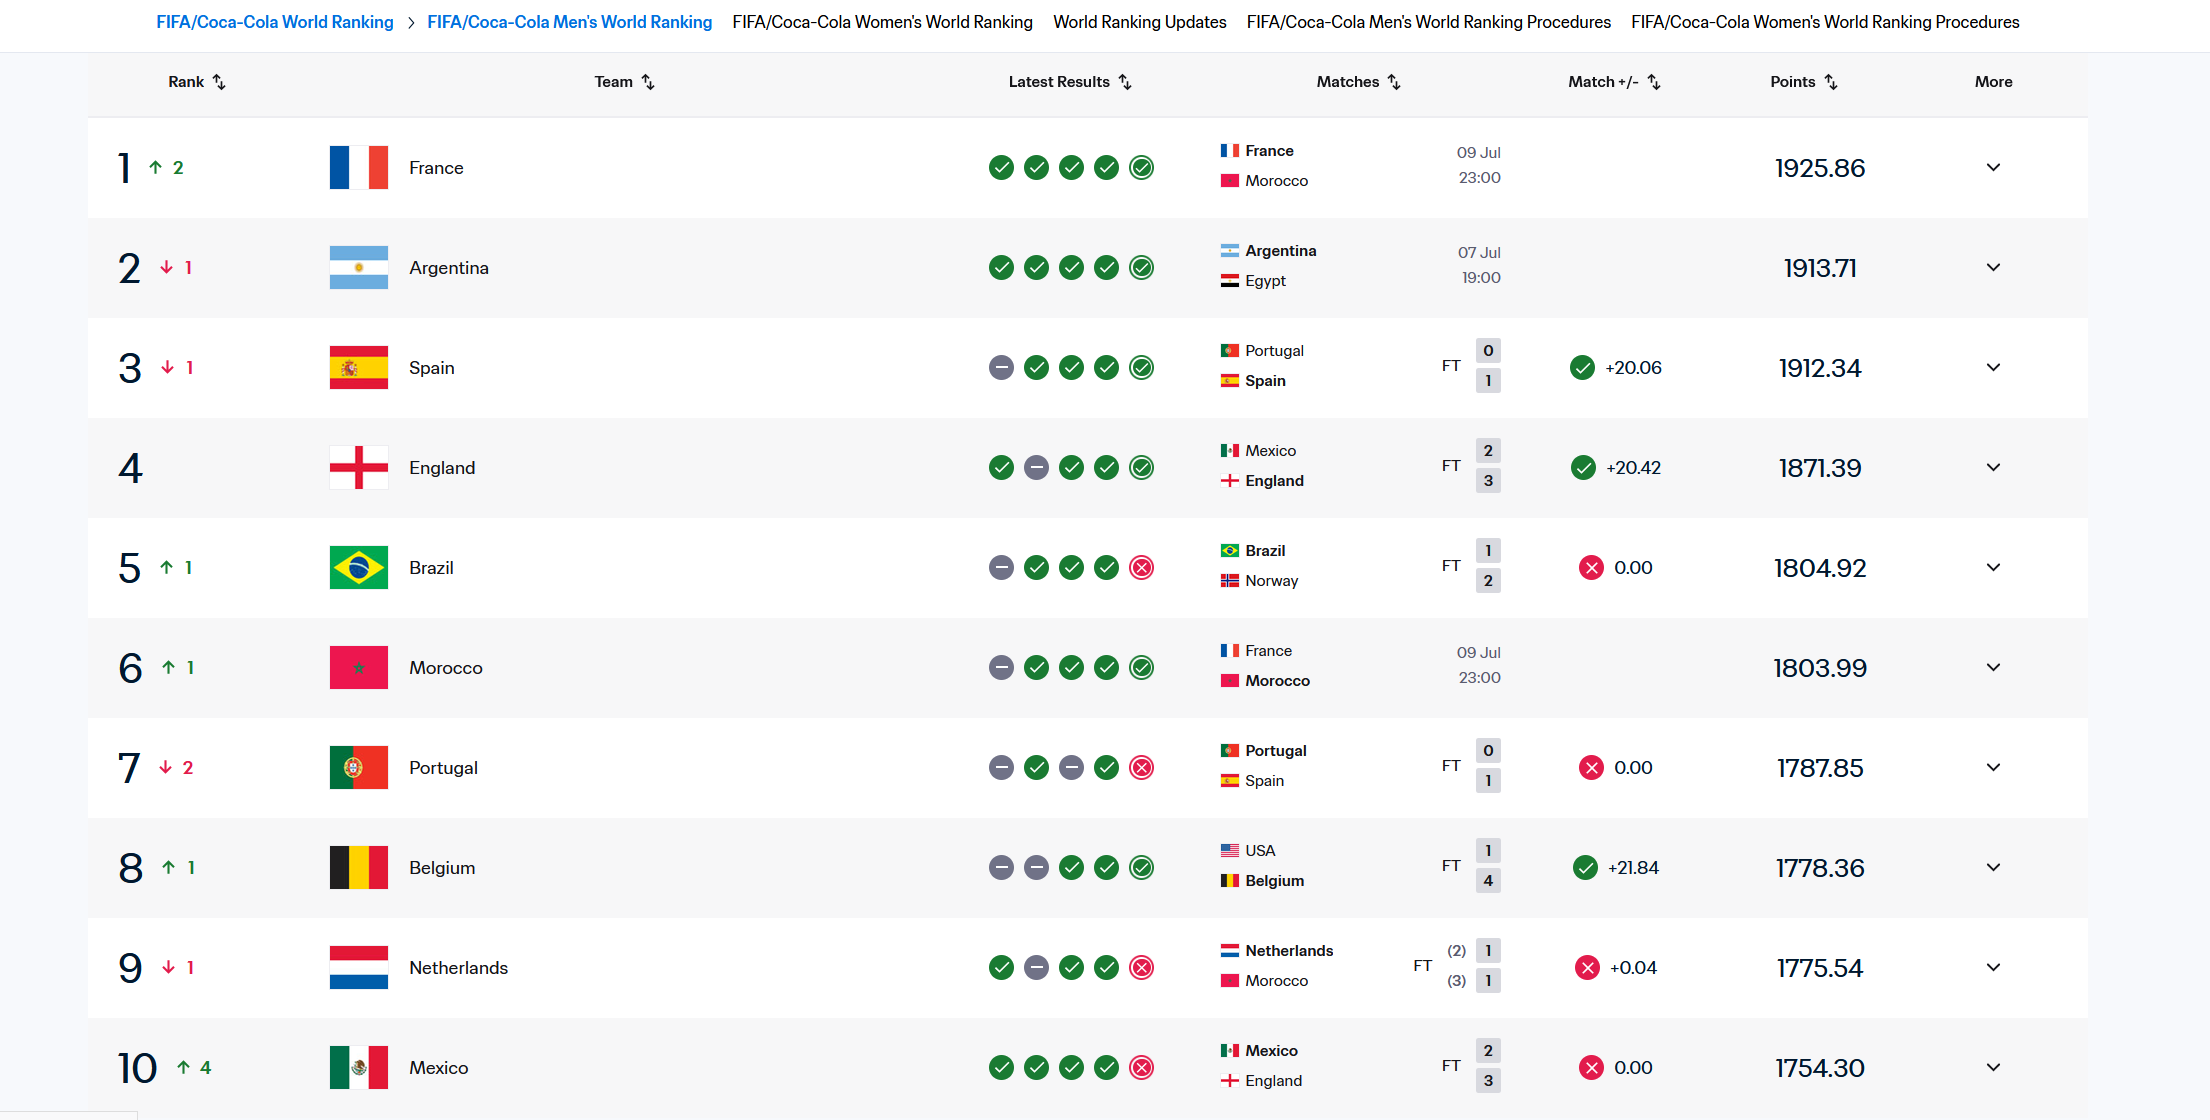Open Men's World Ranking Procedures tab
2210x1120 pixels.
coord(1429,22)
